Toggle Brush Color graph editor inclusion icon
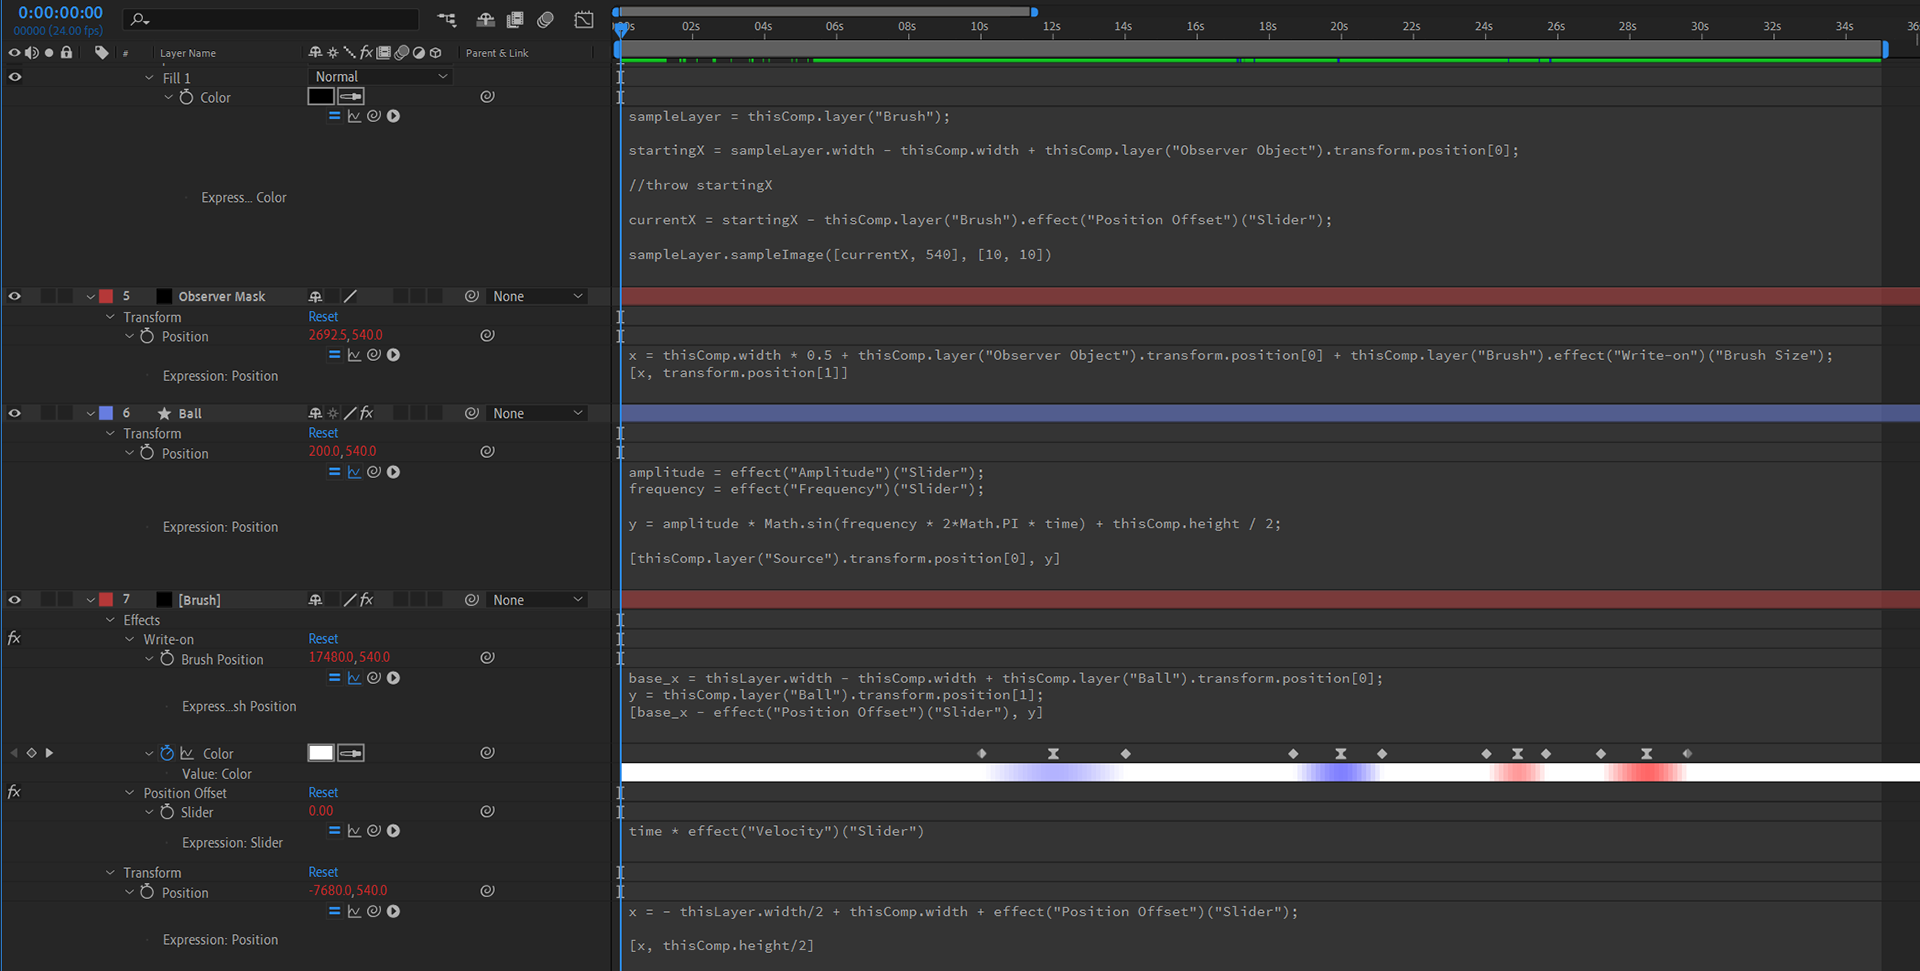The height and width of the screenshot is (971, 1920). 187,753
